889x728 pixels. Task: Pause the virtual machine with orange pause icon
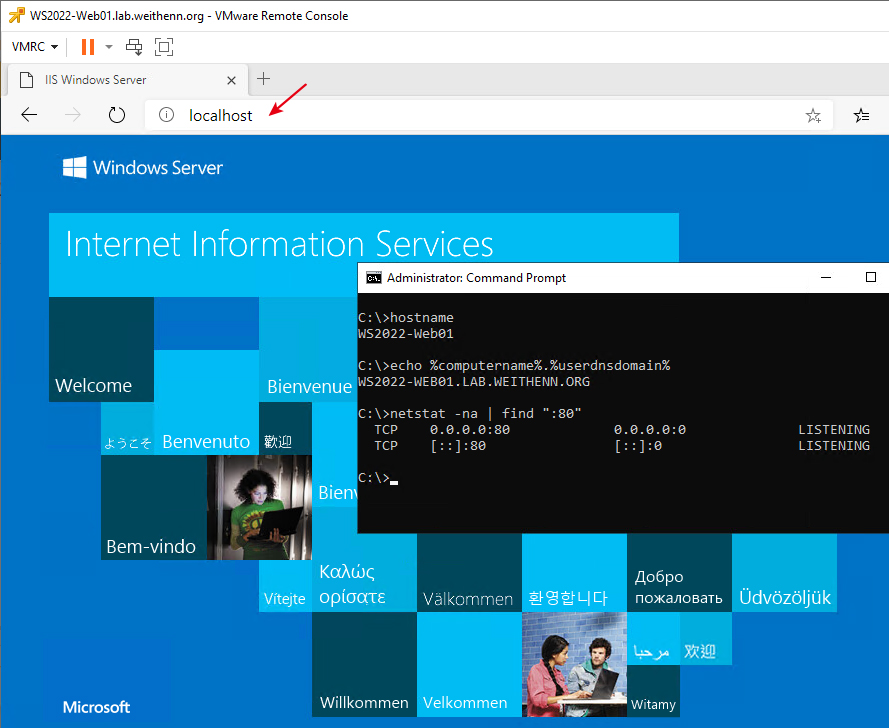88,46
